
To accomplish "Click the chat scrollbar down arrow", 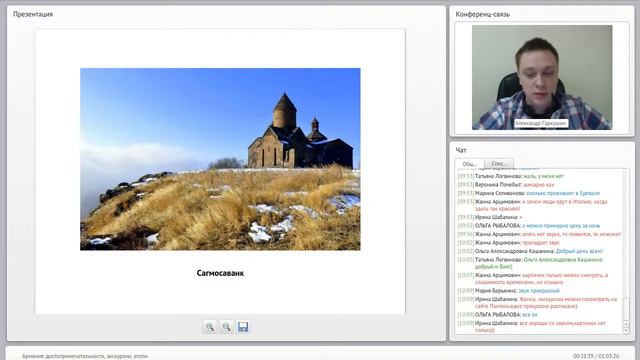I will [x=626, y=331].
